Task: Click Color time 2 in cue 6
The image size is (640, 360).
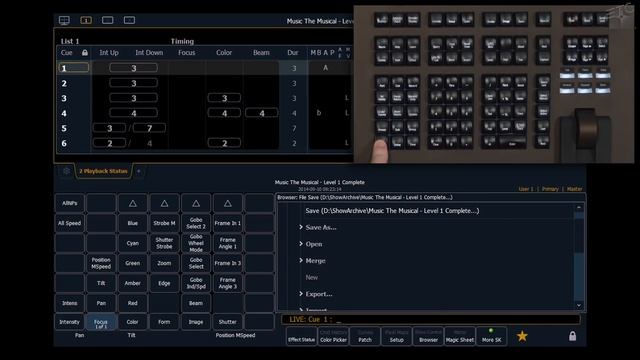Action: (224, 143)
